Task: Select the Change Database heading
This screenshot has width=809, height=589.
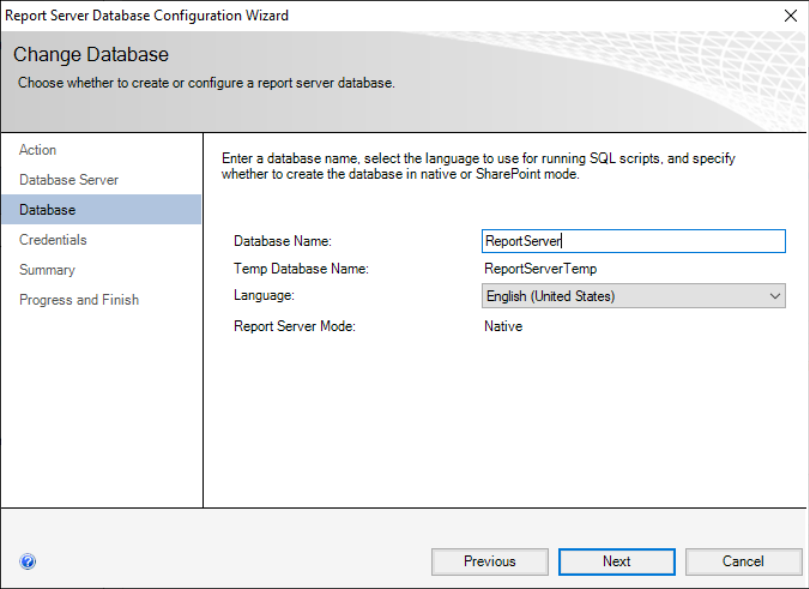Action: (91, 55)
